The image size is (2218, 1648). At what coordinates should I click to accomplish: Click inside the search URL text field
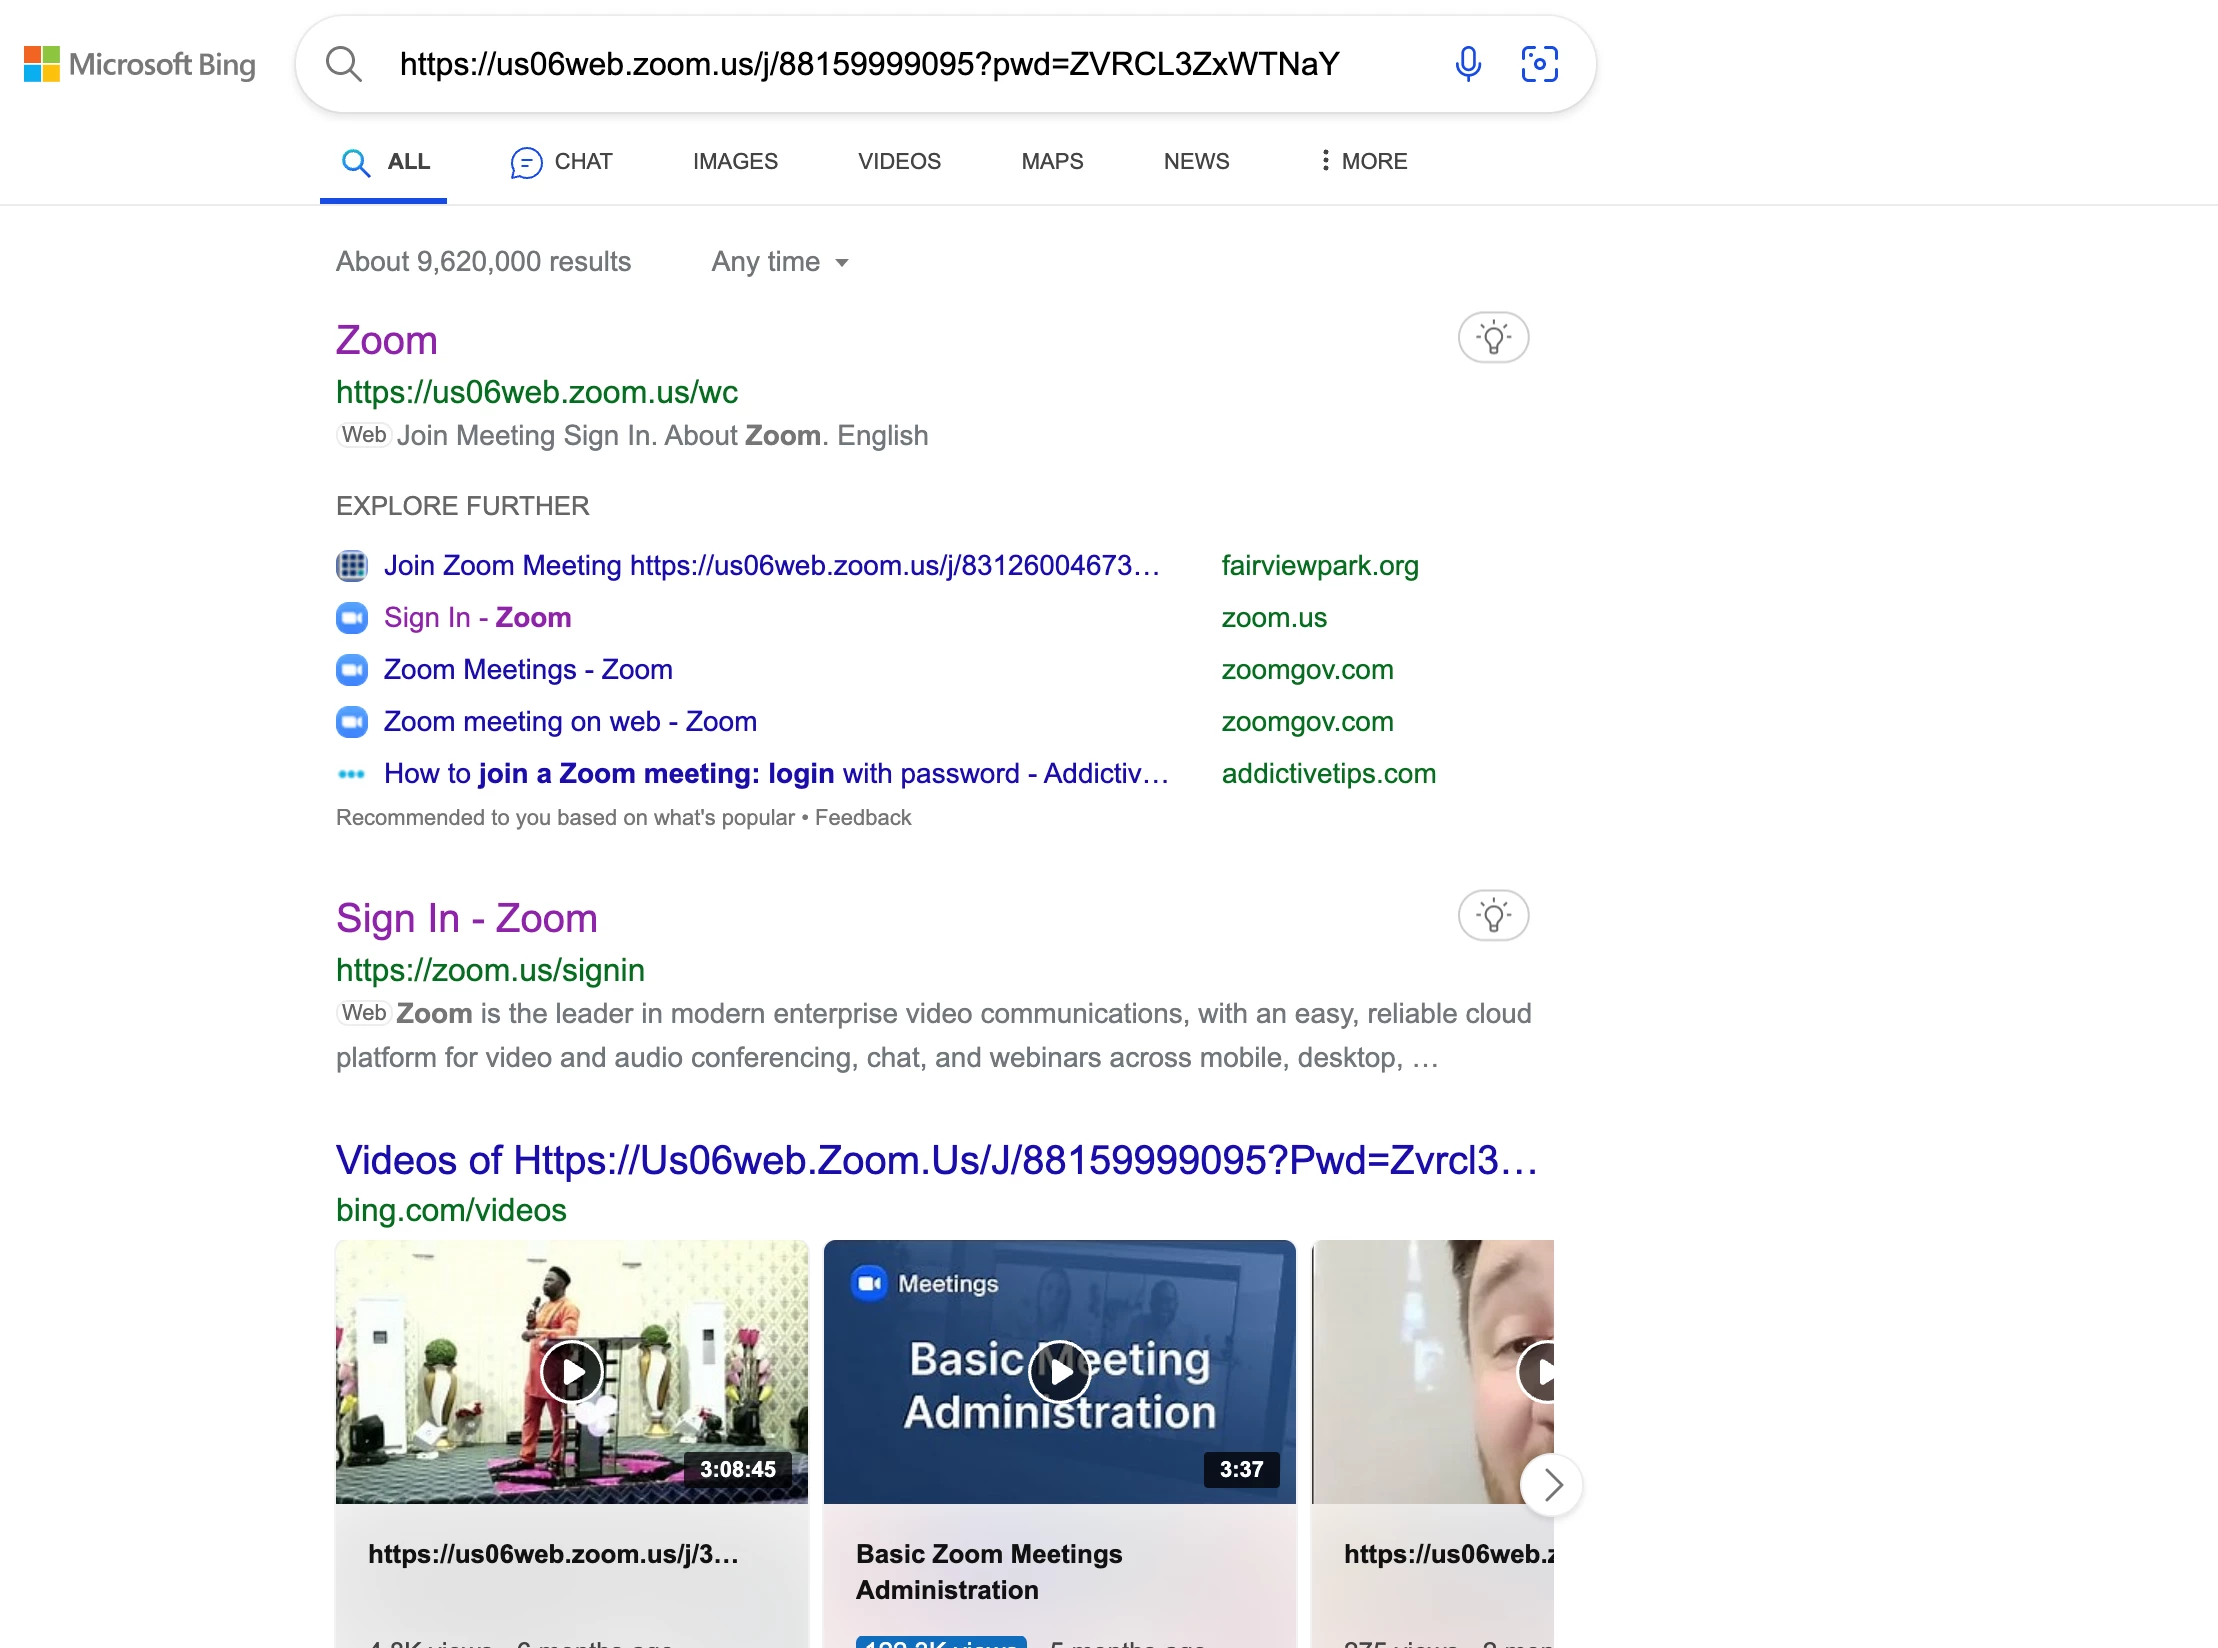click(870, 64)
